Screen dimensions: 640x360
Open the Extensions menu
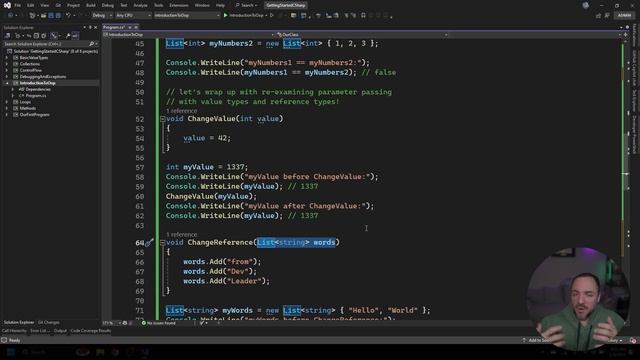click(x=179, y=5)
